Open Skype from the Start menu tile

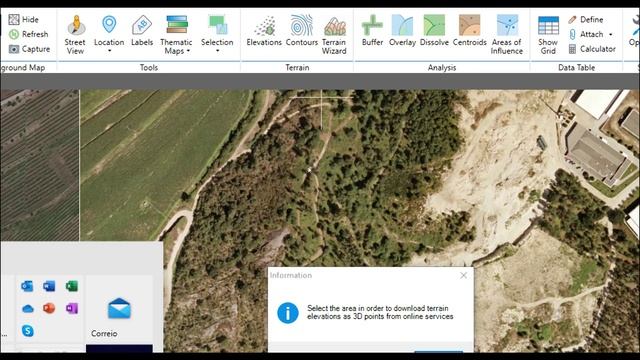point(27,331)
